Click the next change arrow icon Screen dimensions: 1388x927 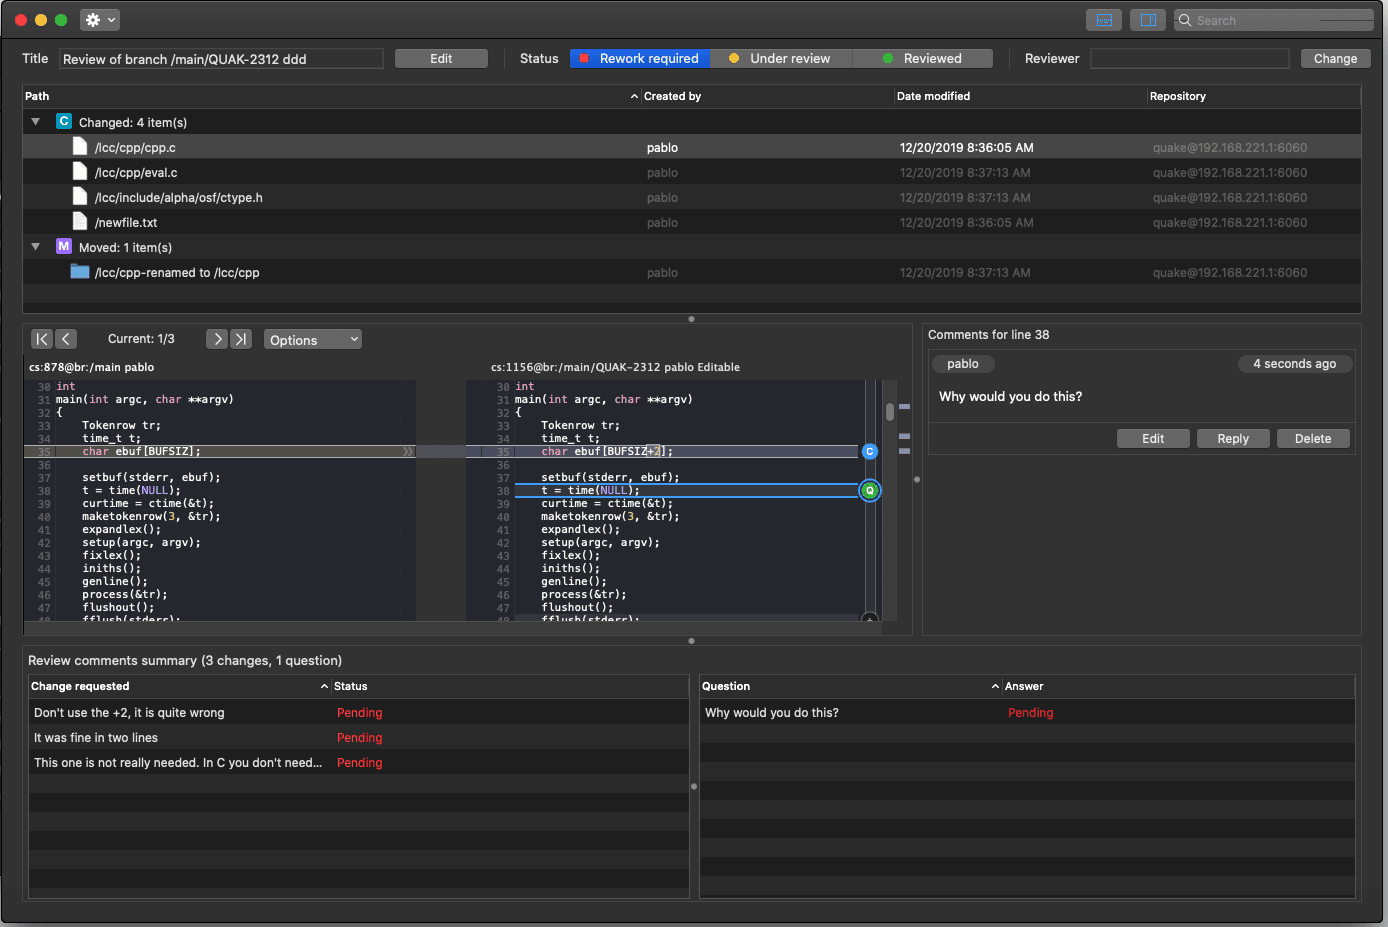(x=217, y=339)
